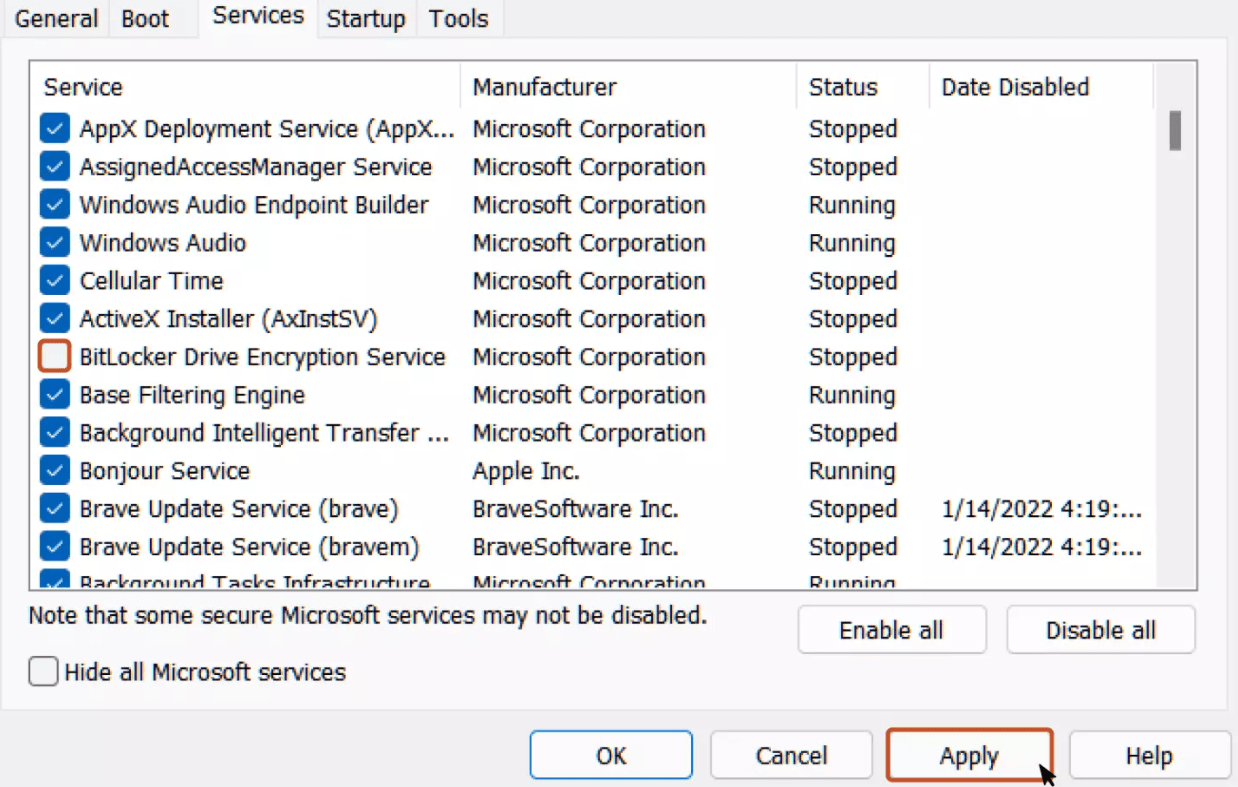This screenshot has width=1238, height=787.
Task: Toggle the Cellular Time service checkbox
Action: (x=54, y=281)
